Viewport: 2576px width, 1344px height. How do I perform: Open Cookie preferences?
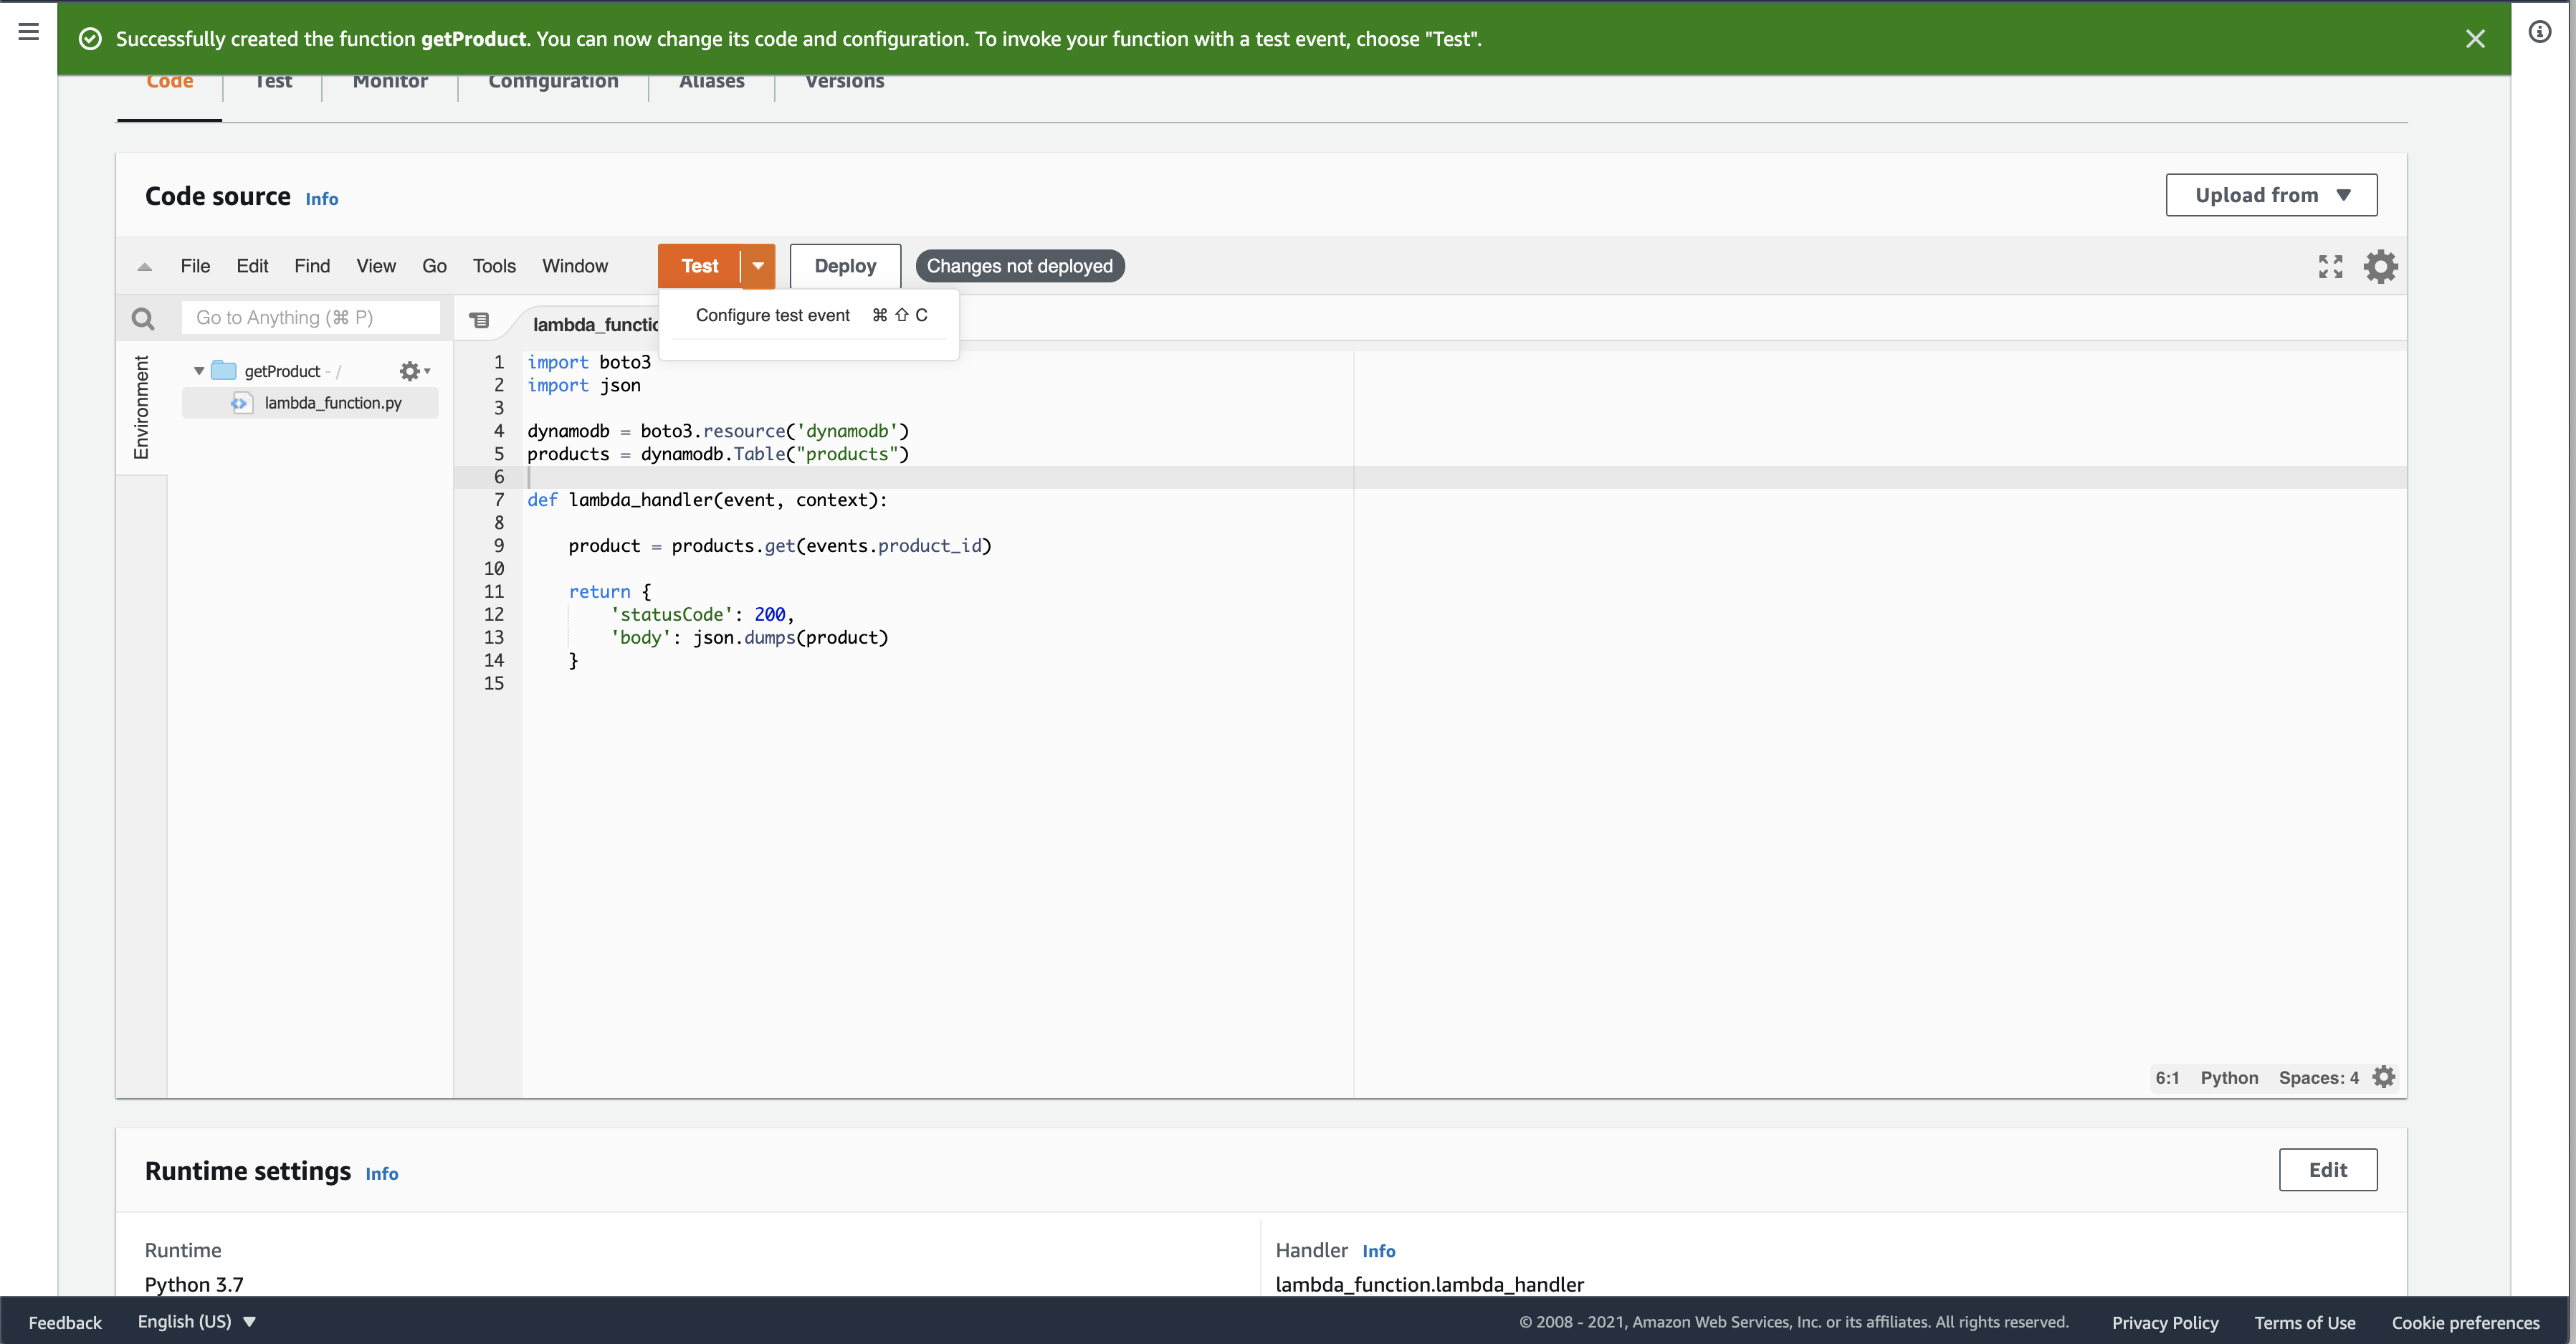click(2465, 1322)
